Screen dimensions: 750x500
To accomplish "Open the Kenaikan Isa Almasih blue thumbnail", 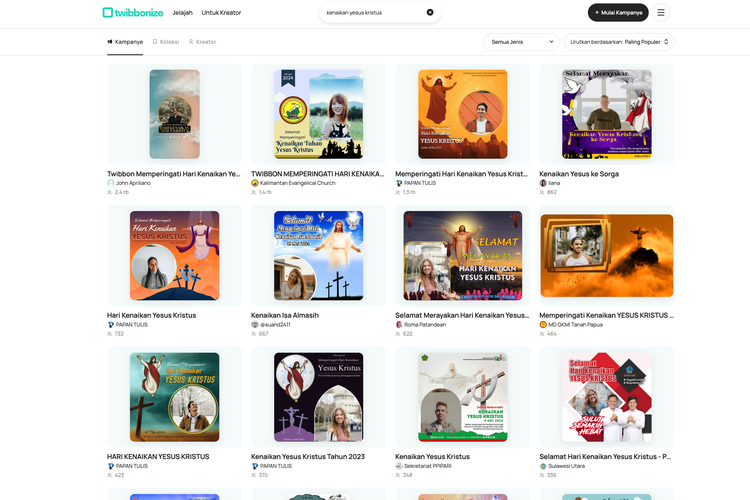I will (x=319, y=256).
